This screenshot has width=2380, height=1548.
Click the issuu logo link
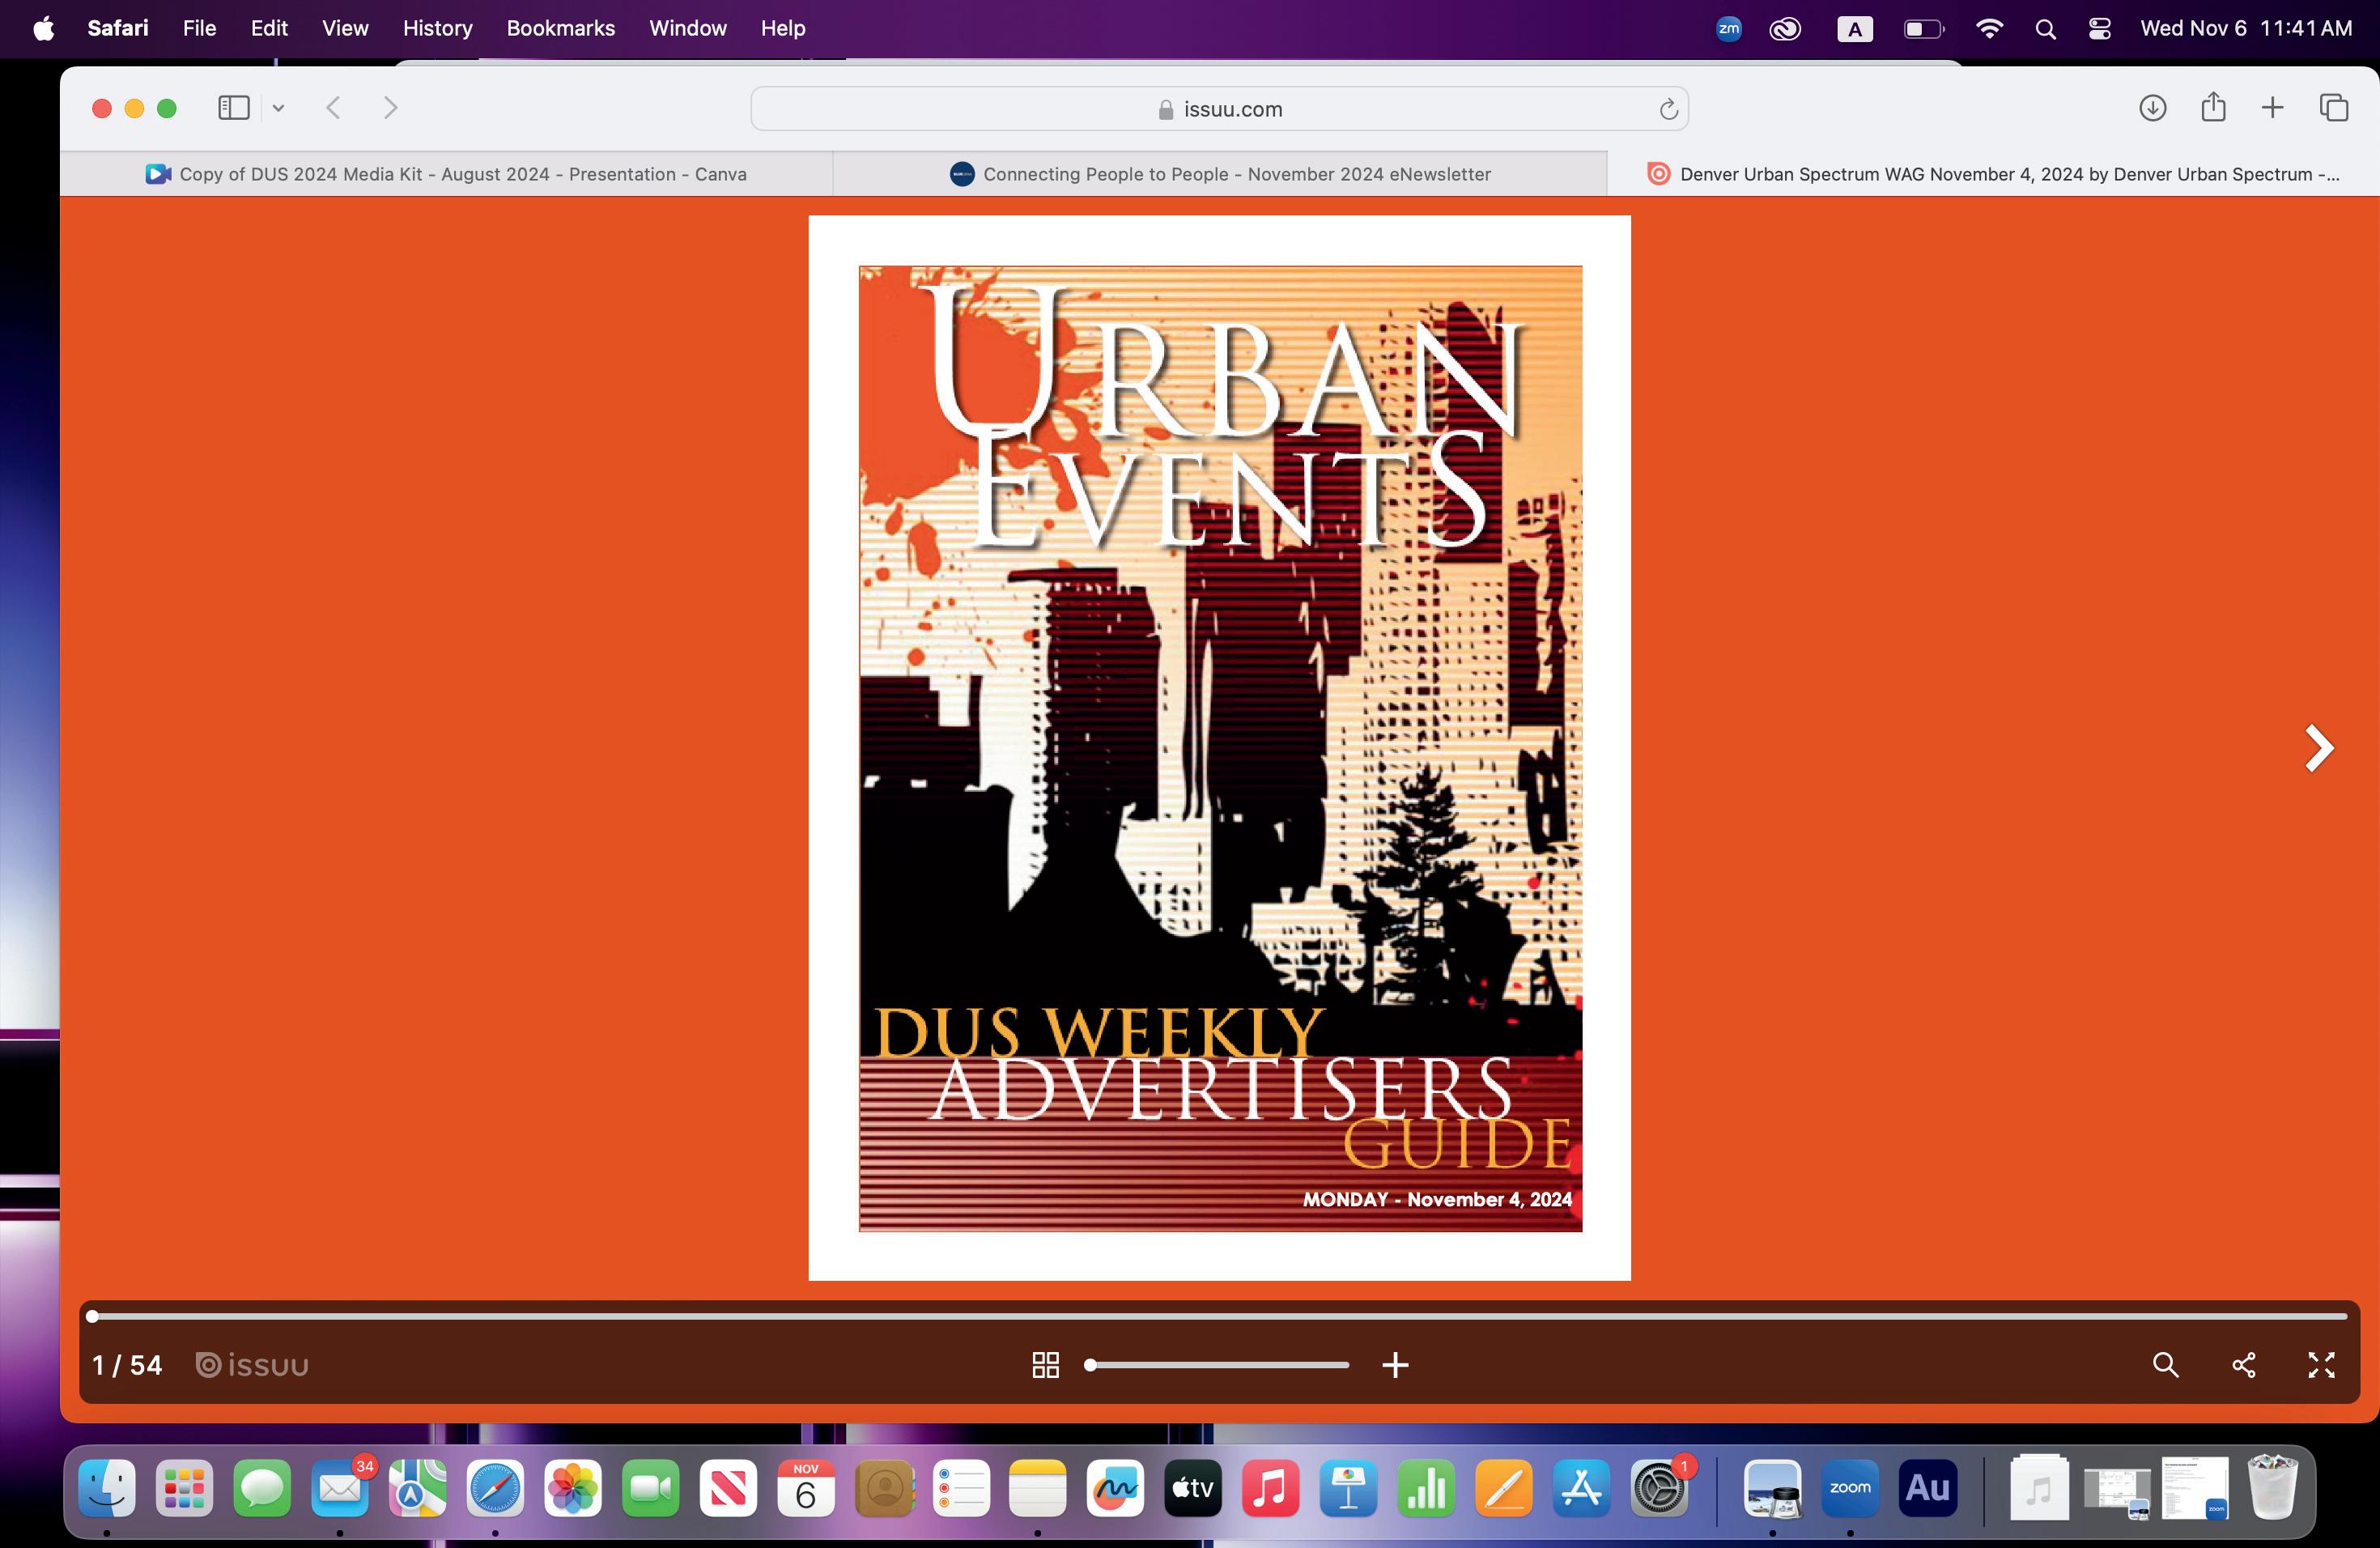(x=252, y=1365)
